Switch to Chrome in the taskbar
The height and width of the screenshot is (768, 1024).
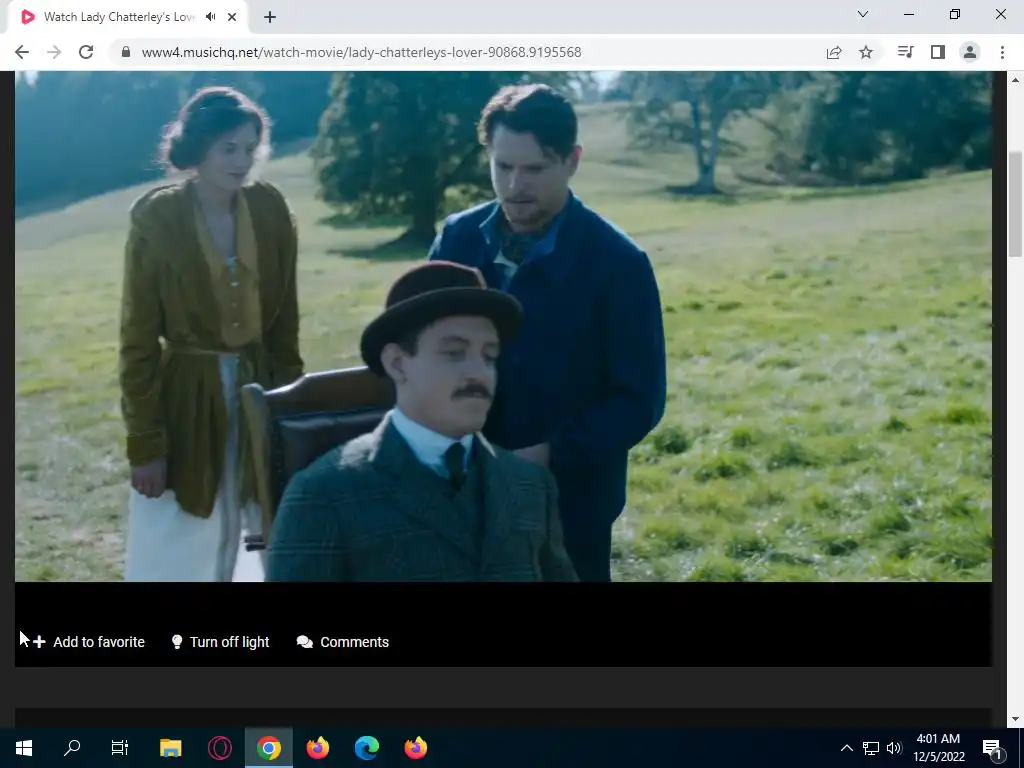point(269,748)
